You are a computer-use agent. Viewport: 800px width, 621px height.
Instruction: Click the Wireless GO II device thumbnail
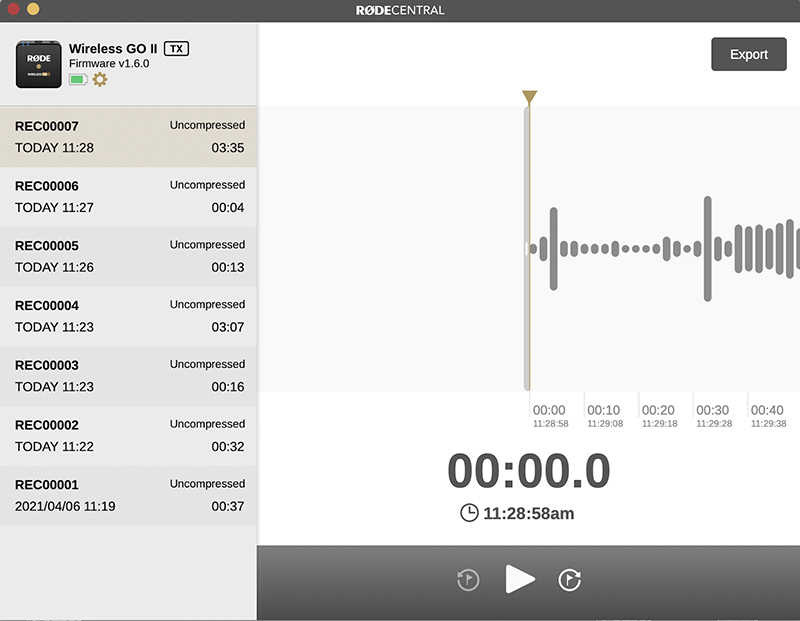[x=39, y=64]
